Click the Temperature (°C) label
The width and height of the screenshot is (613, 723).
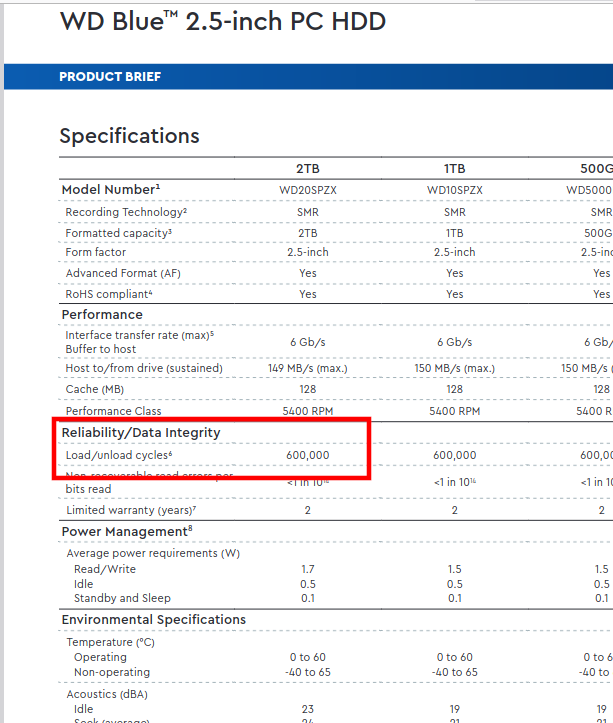(110, 642)
